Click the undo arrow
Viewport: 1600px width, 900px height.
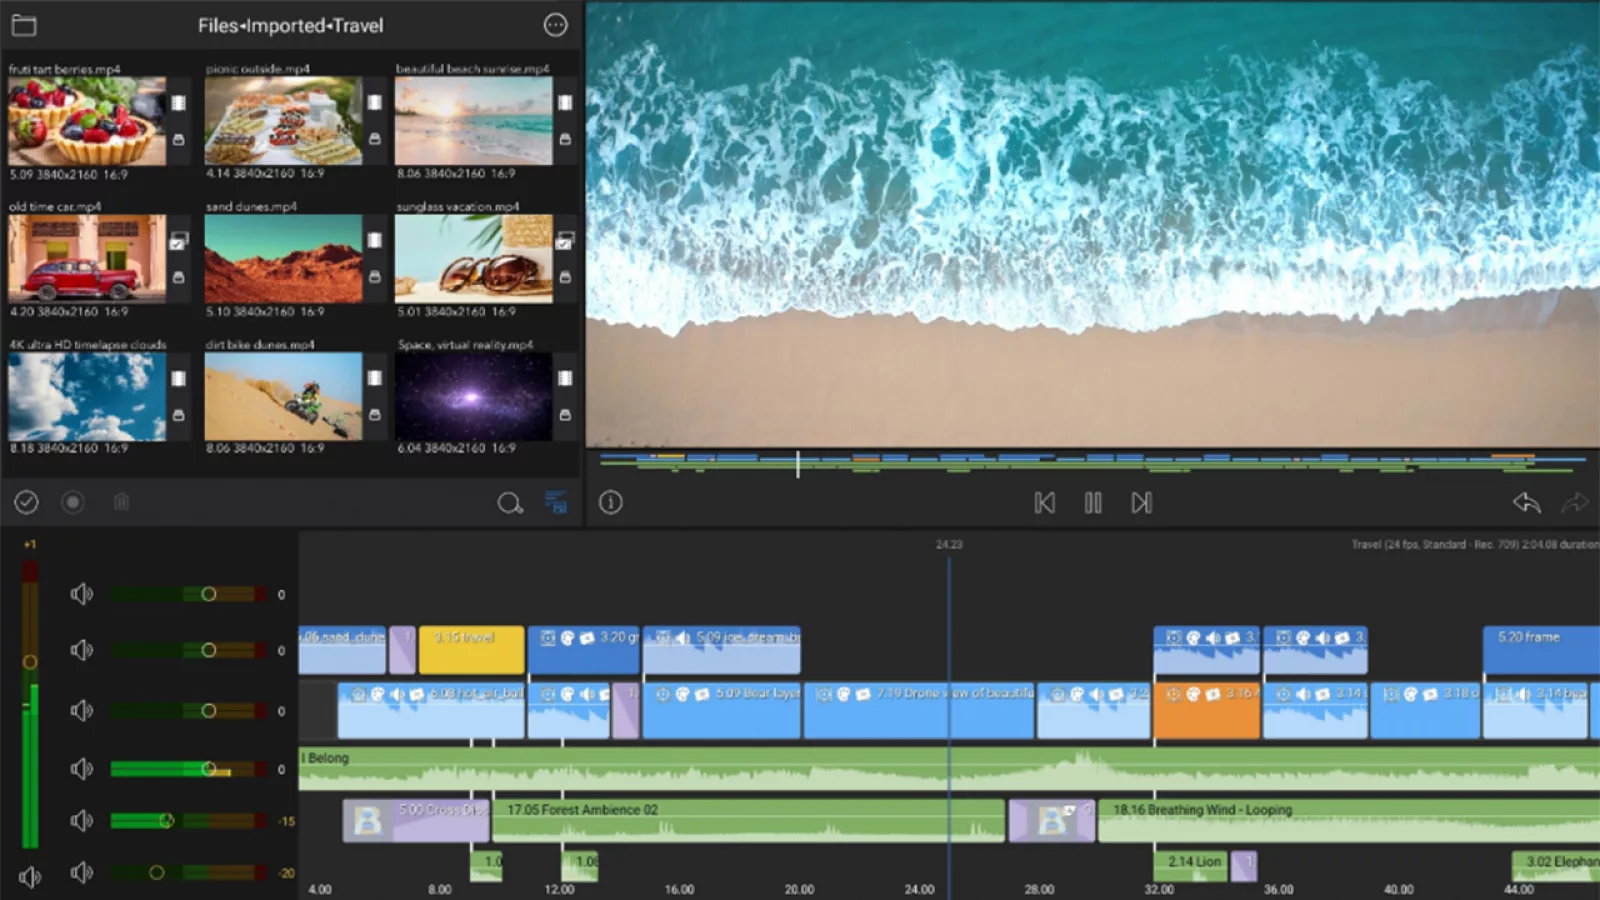(x=1526, y=503)
